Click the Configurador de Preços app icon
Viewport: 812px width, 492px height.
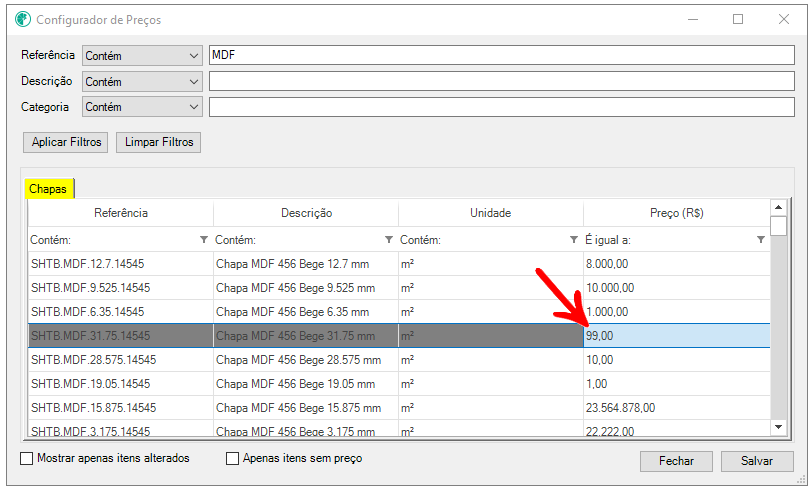pyautogui.click(x=23, y=20)
